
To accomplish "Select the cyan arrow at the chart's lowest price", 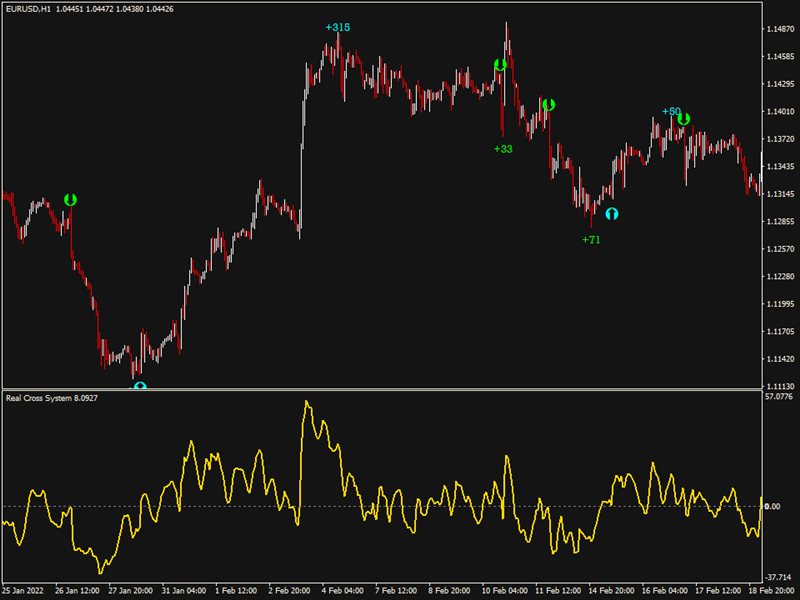I will pos(140,385).
